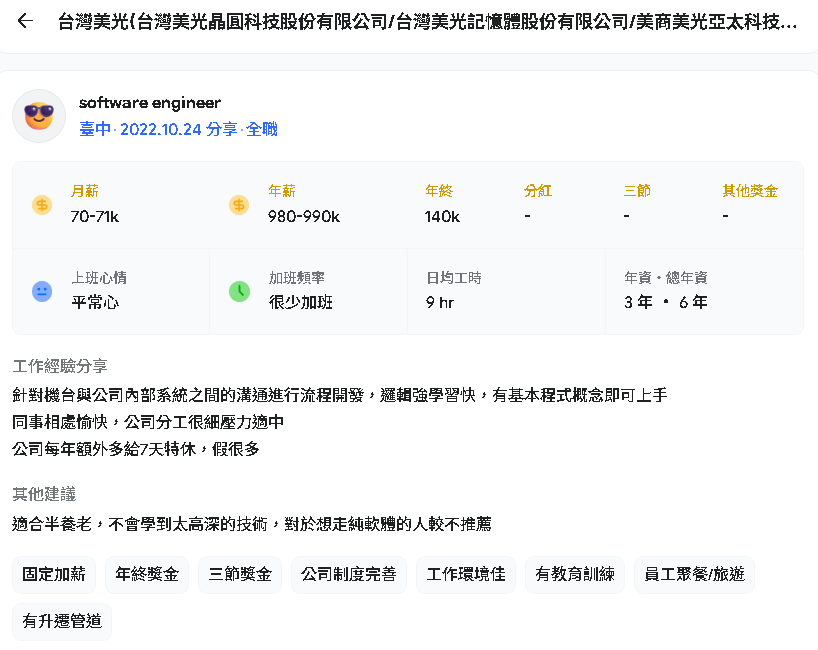Click the 其他獎金 label
The height and width of the screenshot is (650, 818).
coord(750,191)
